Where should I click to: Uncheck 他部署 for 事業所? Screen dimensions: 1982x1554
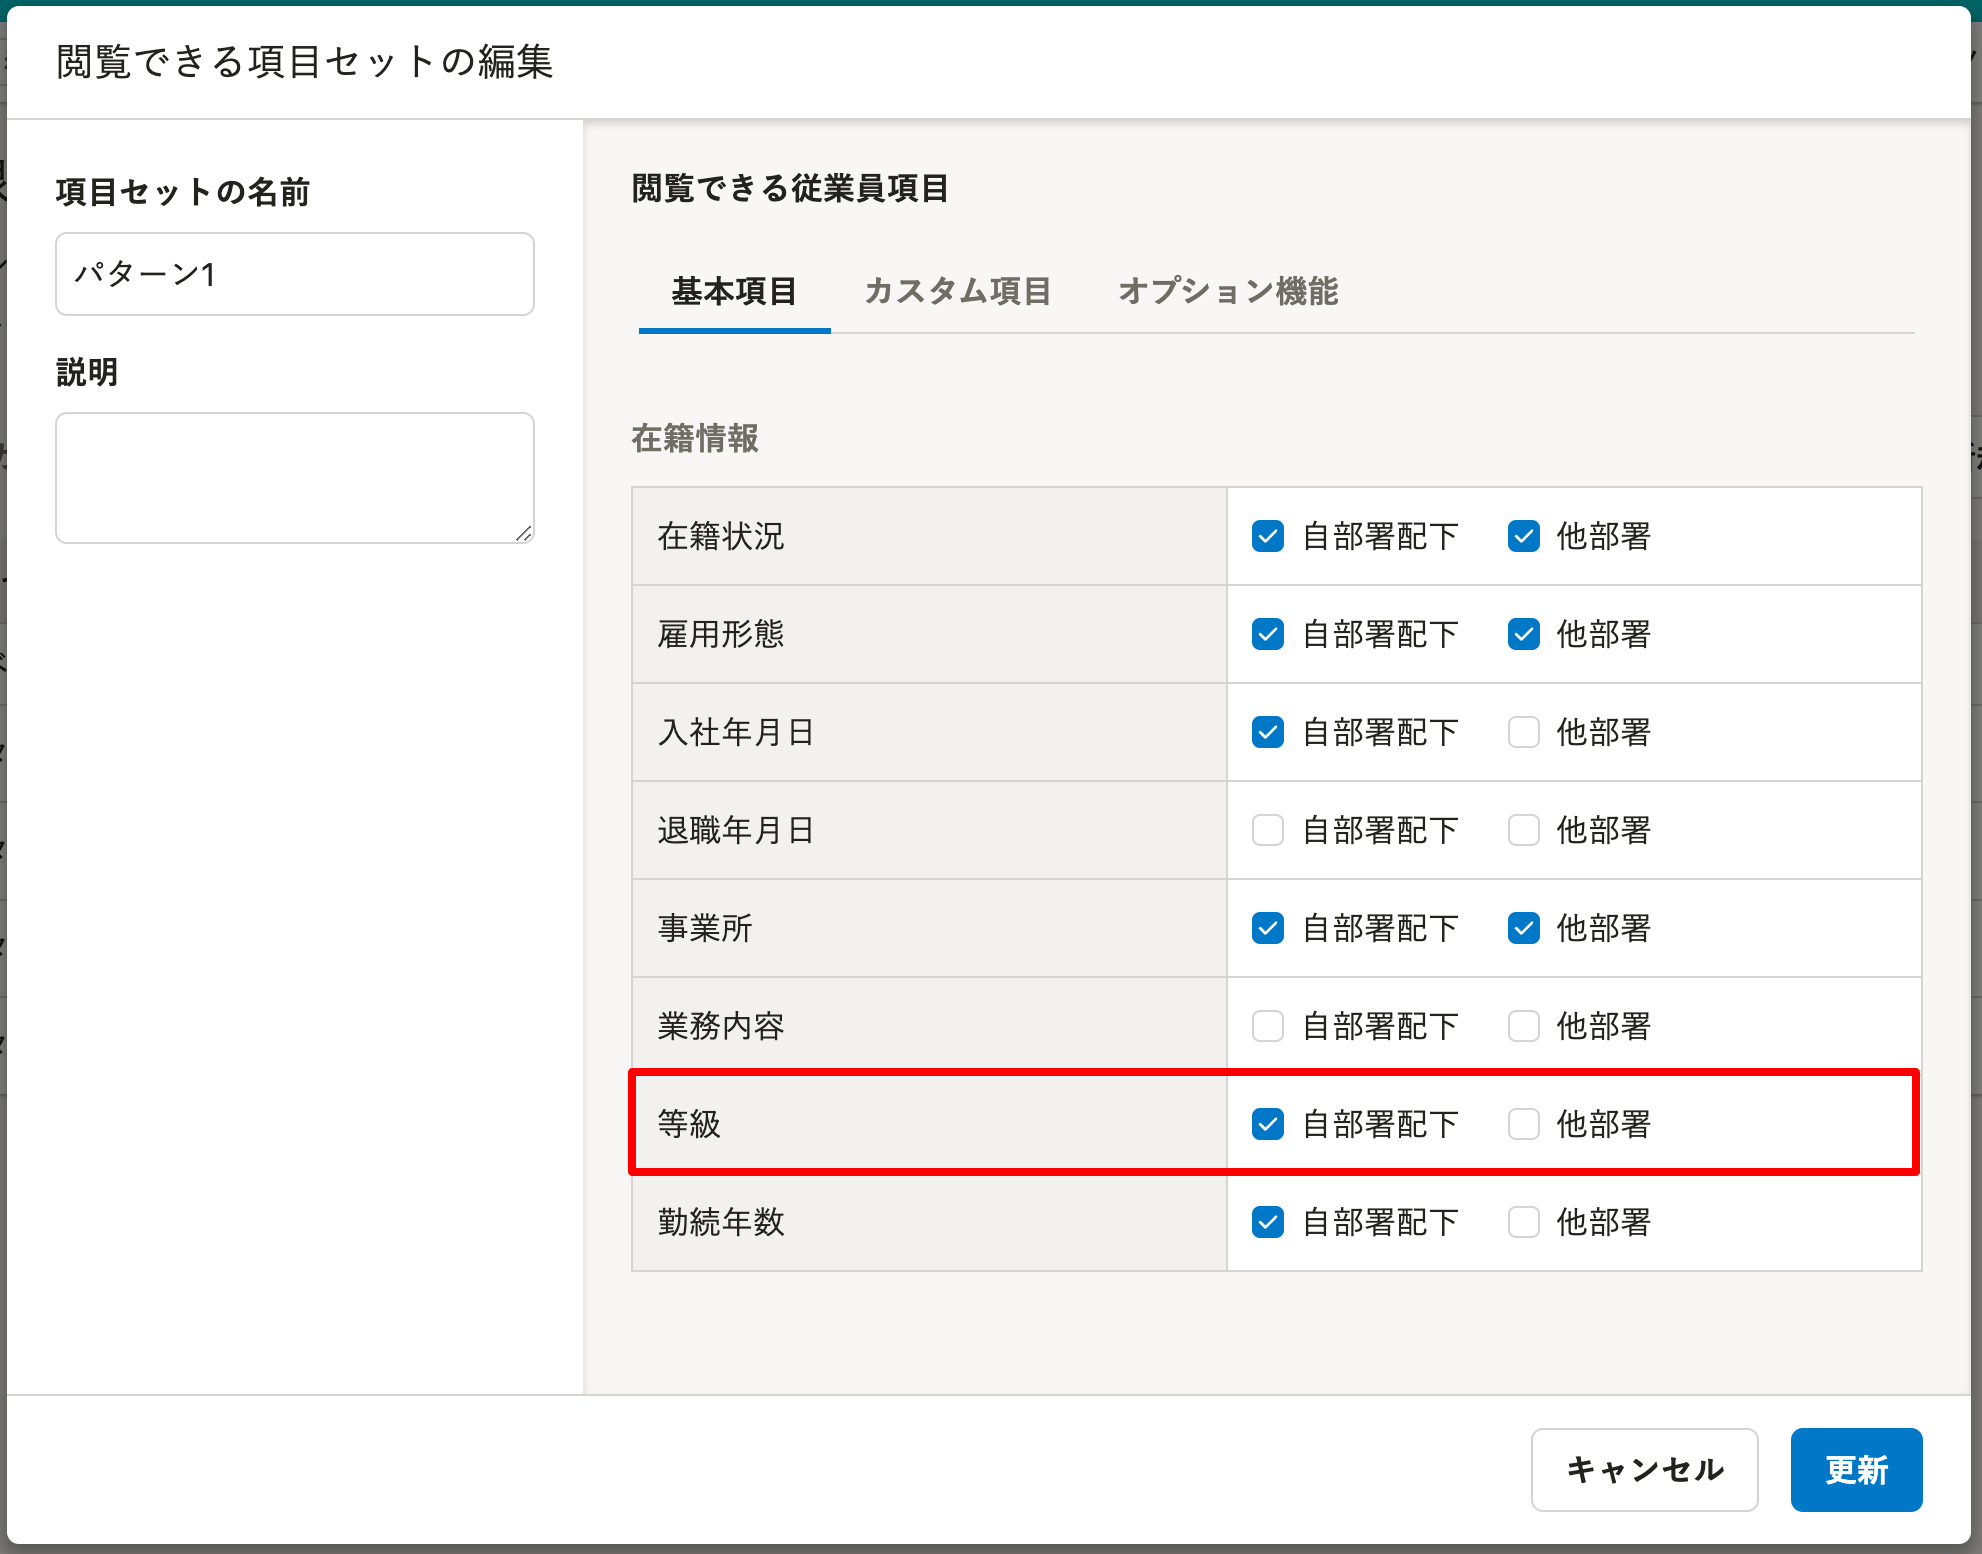1523,928
